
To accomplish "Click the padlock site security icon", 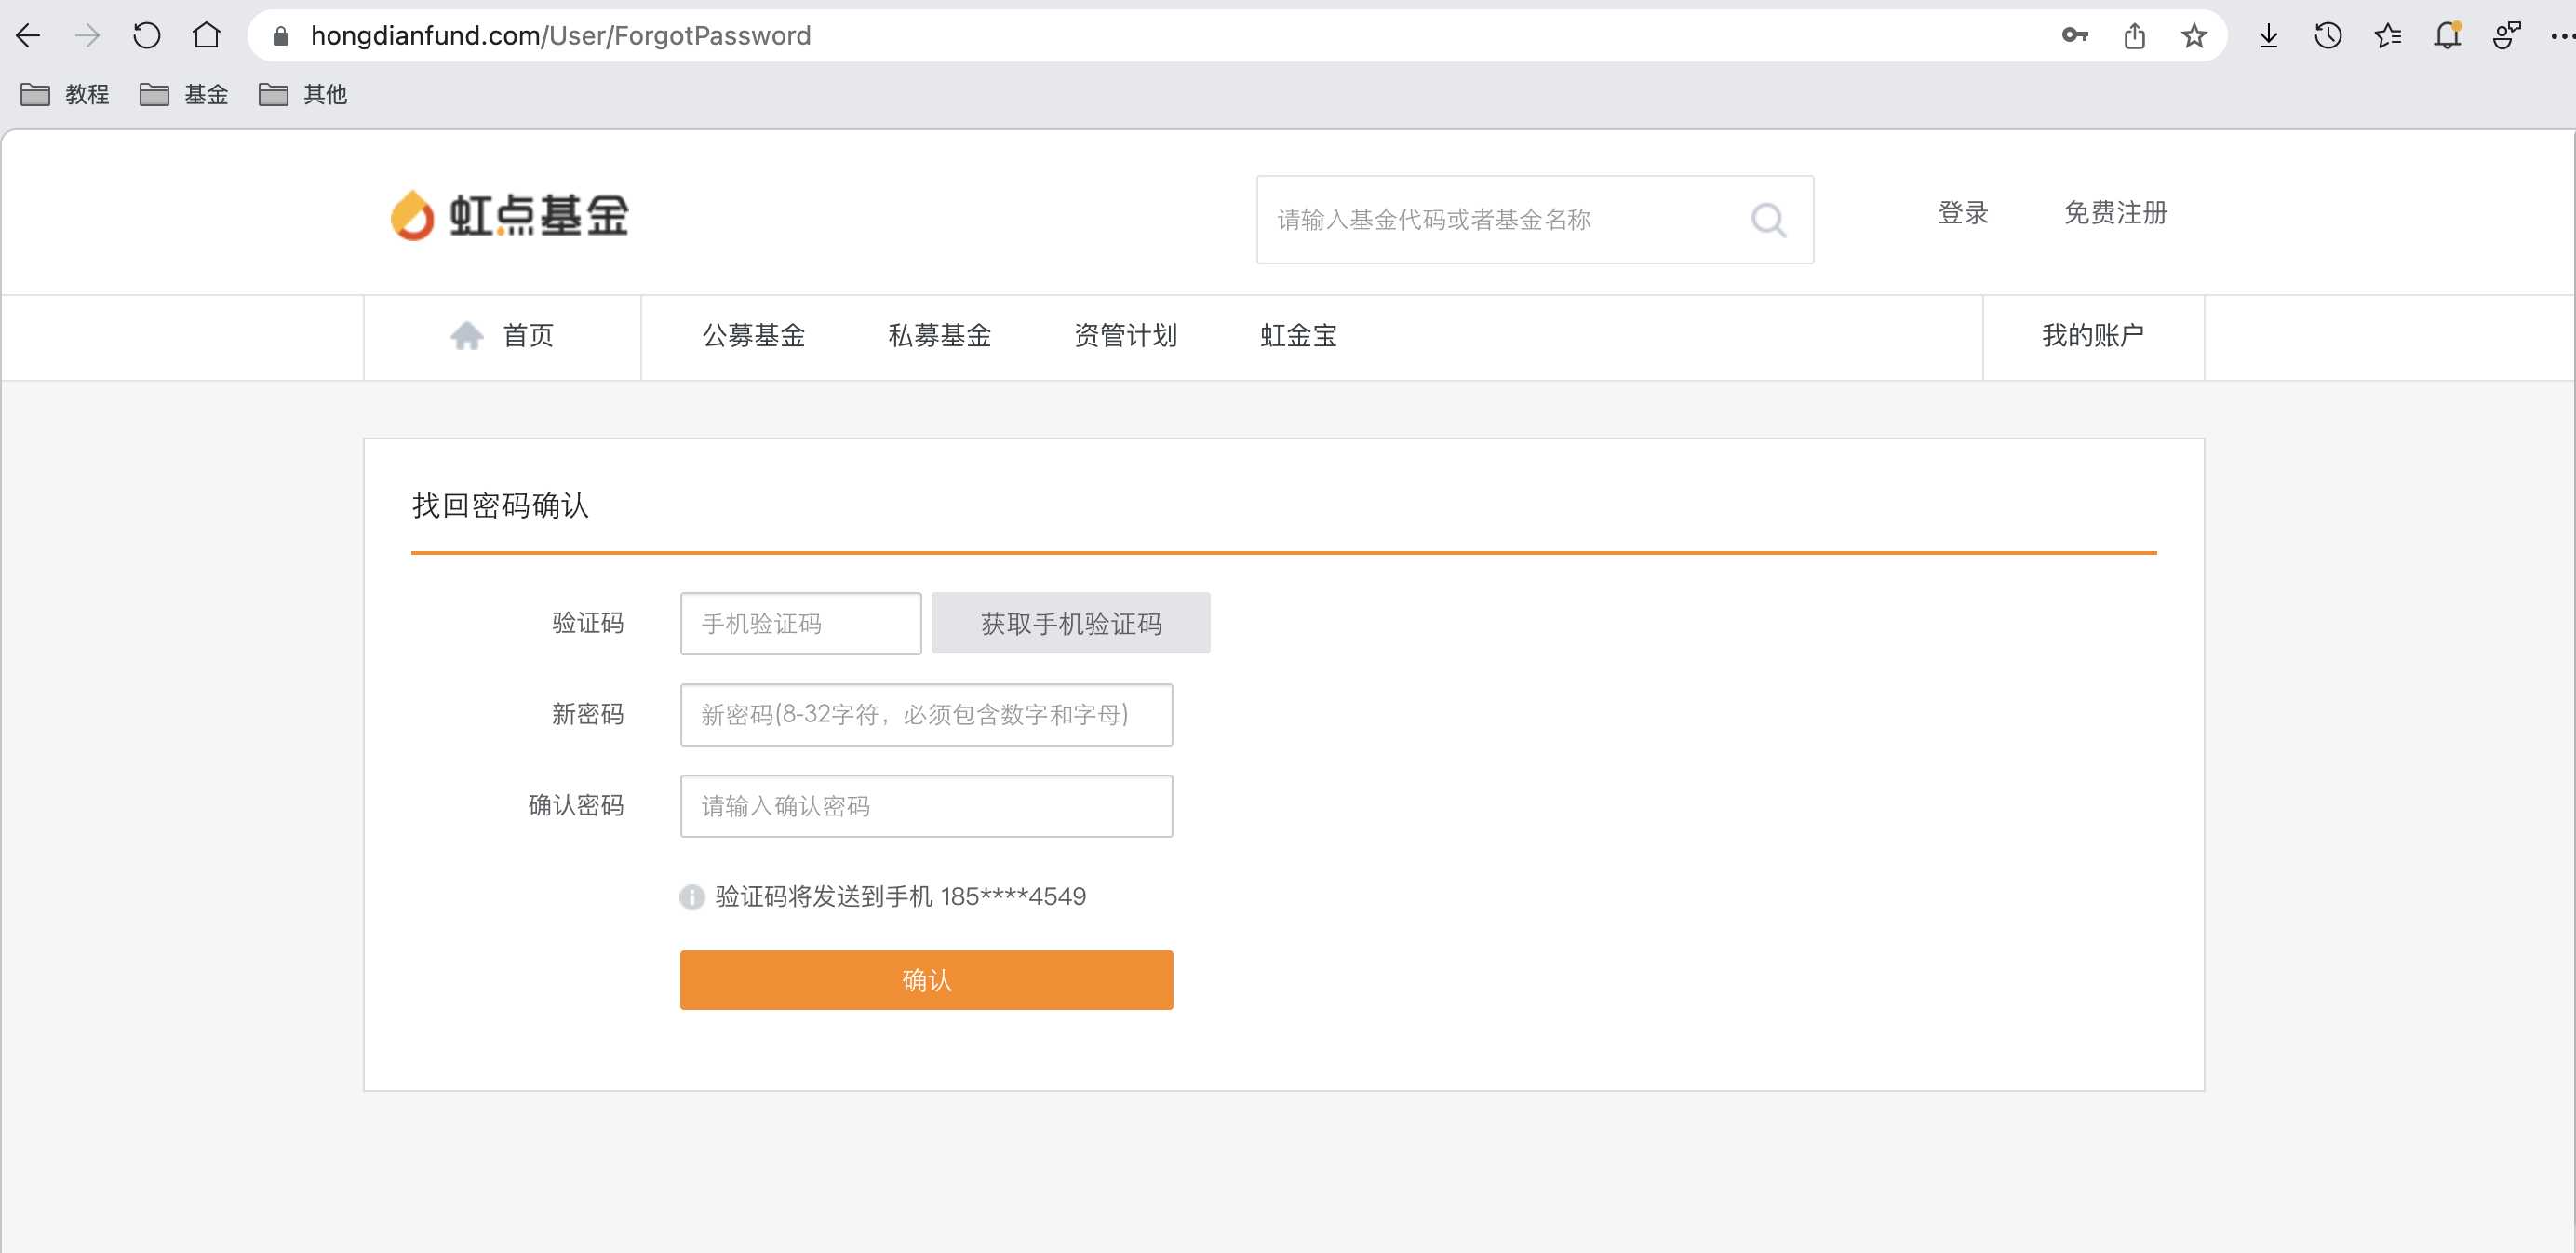I will tap(281, 36).
